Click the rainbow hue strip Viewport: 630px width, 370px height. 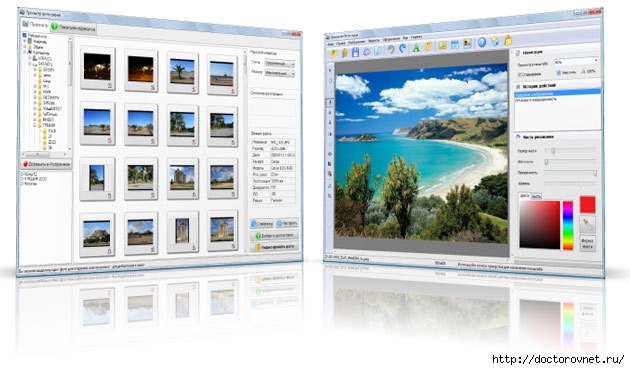click(568, 226)
